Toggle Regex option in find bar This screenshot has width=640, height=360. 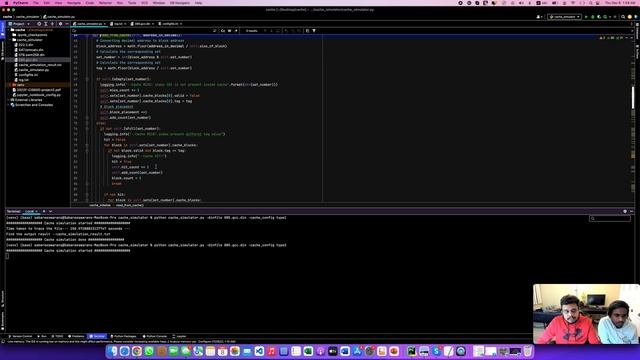pyautogui.click(x=236, y=31)
